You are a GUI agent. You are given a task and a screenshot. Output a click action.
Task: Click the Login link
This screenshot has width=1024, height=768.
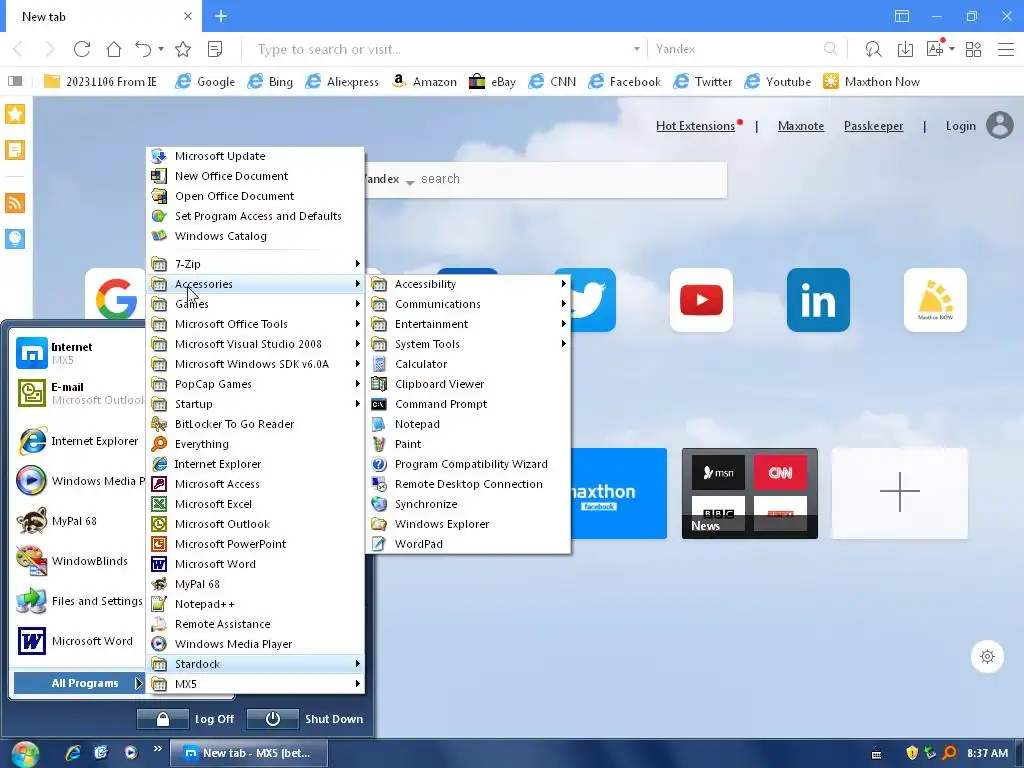[x=960, y=126]
